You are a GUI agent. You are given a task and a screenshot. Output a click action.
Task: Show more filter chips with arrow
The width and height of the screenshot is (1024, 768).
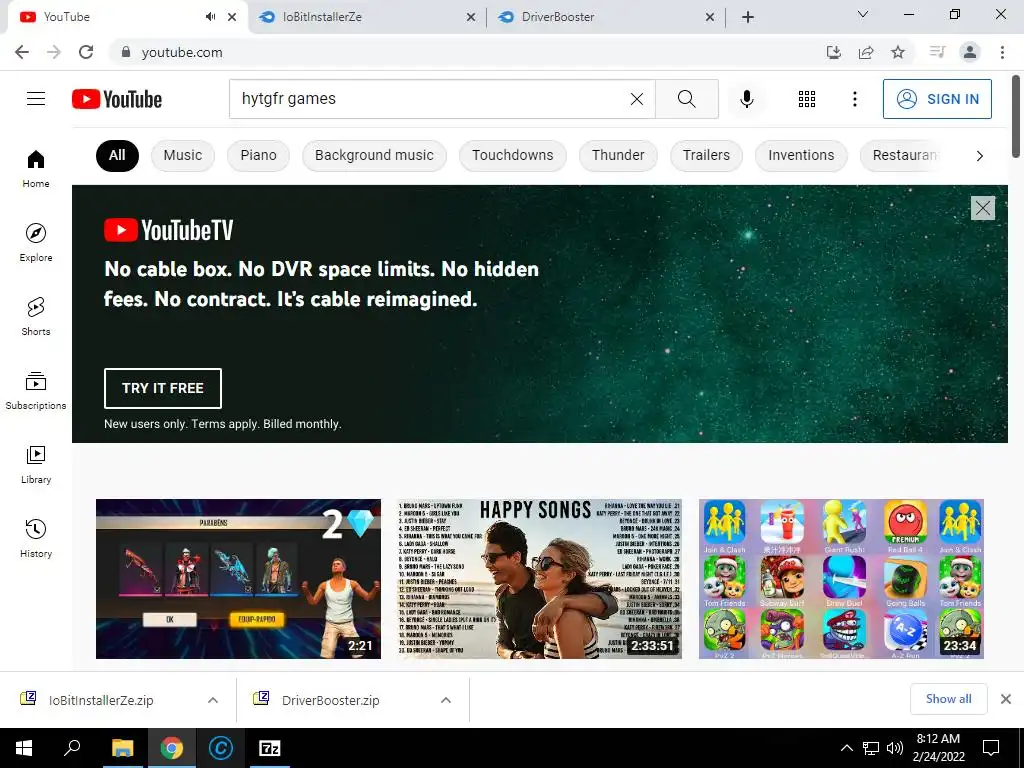pyautogui.click(x=979, y=155)
